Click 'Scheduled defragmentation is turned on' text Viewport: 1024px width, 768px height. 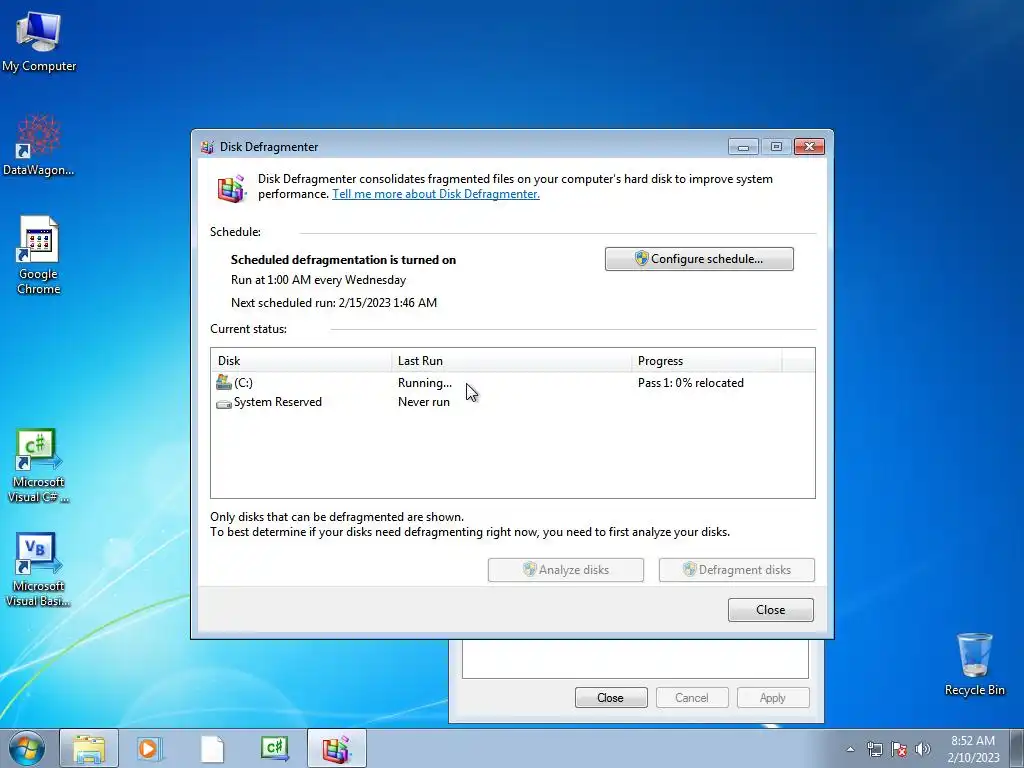(x=344, y=259)
